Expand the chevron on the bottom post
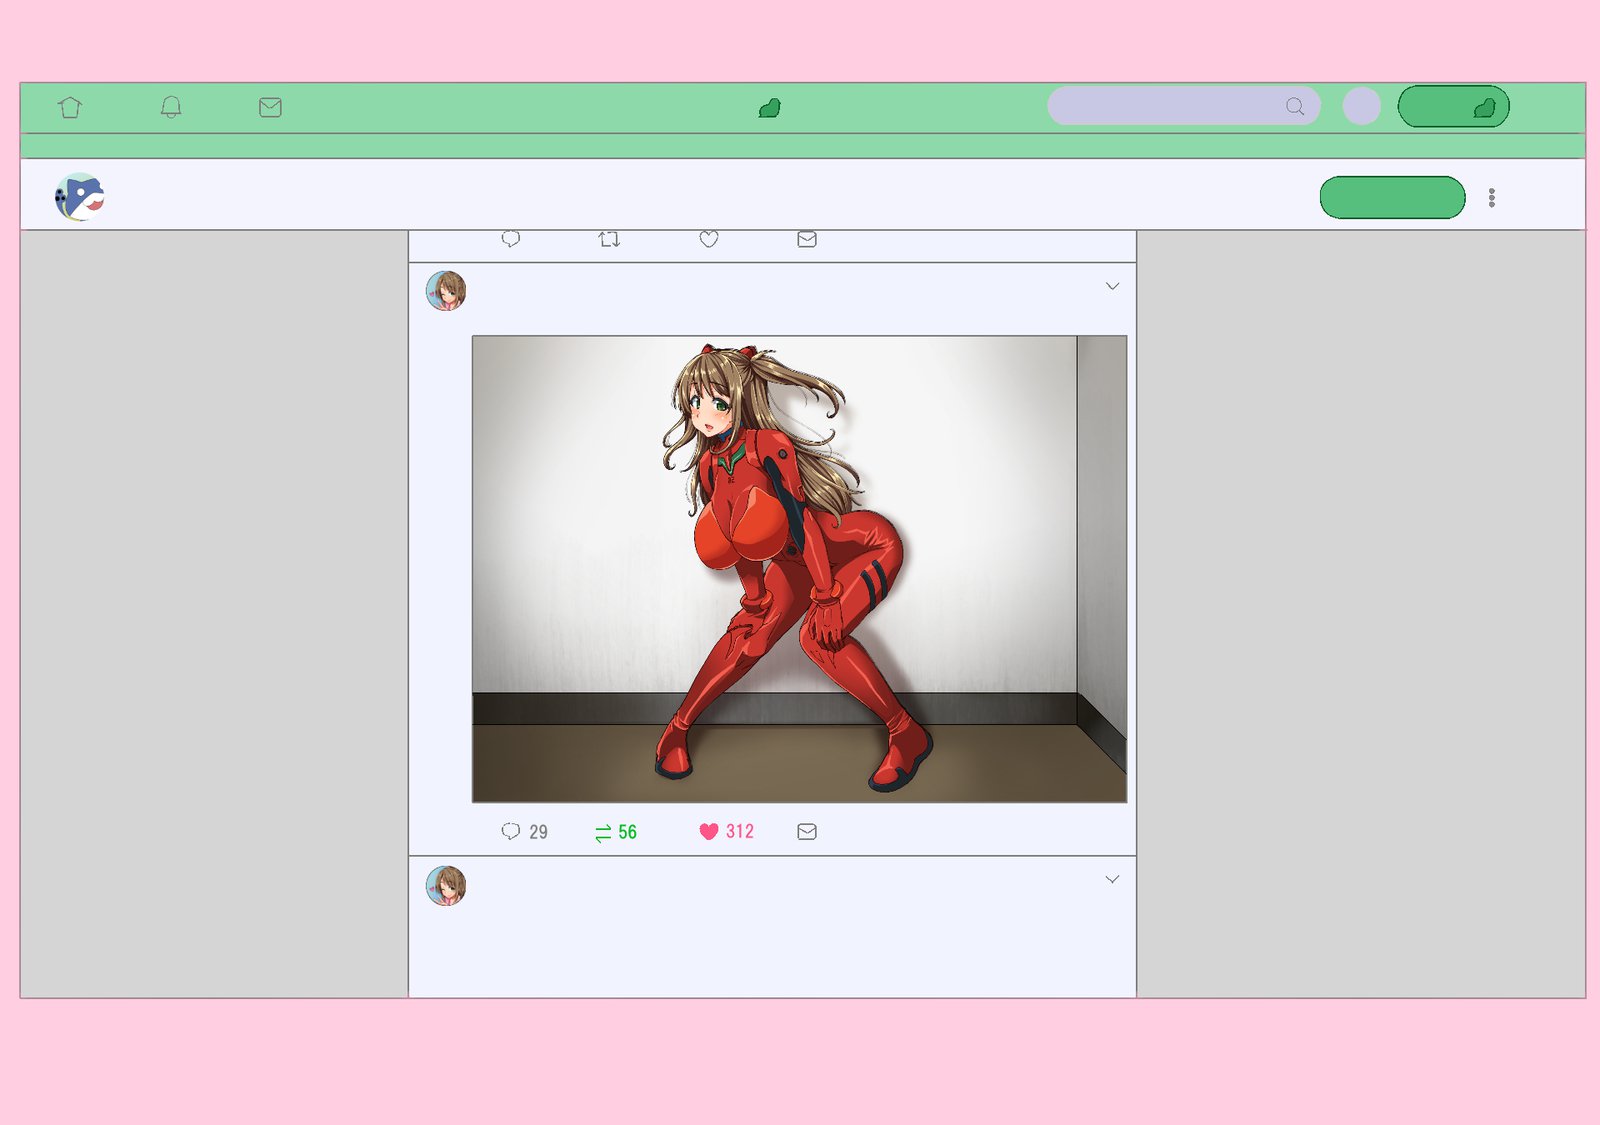 pyautogui.click(x=1112, y=879)
